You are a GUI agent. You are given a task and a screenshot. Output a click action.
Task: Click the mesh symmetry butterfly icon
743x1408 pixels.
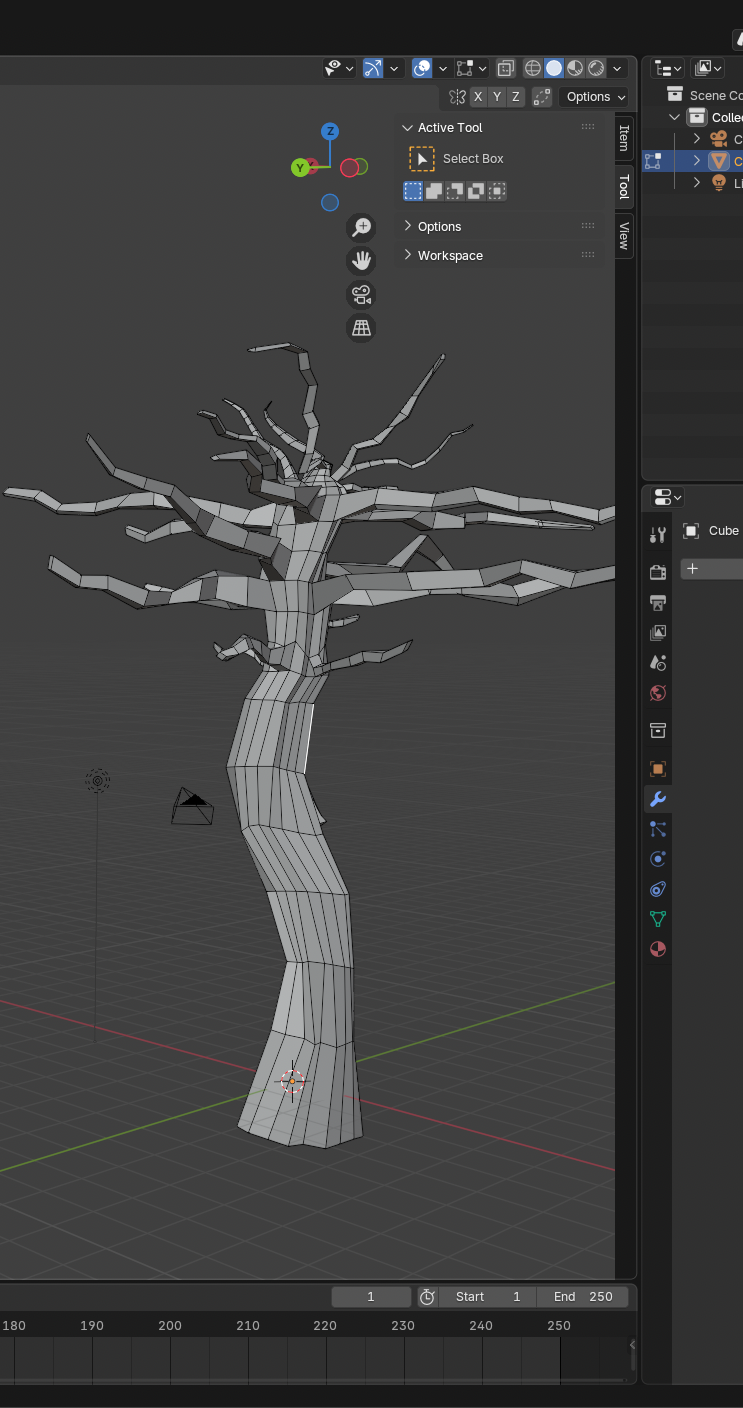pyautogui.click(x=457, y=97)
